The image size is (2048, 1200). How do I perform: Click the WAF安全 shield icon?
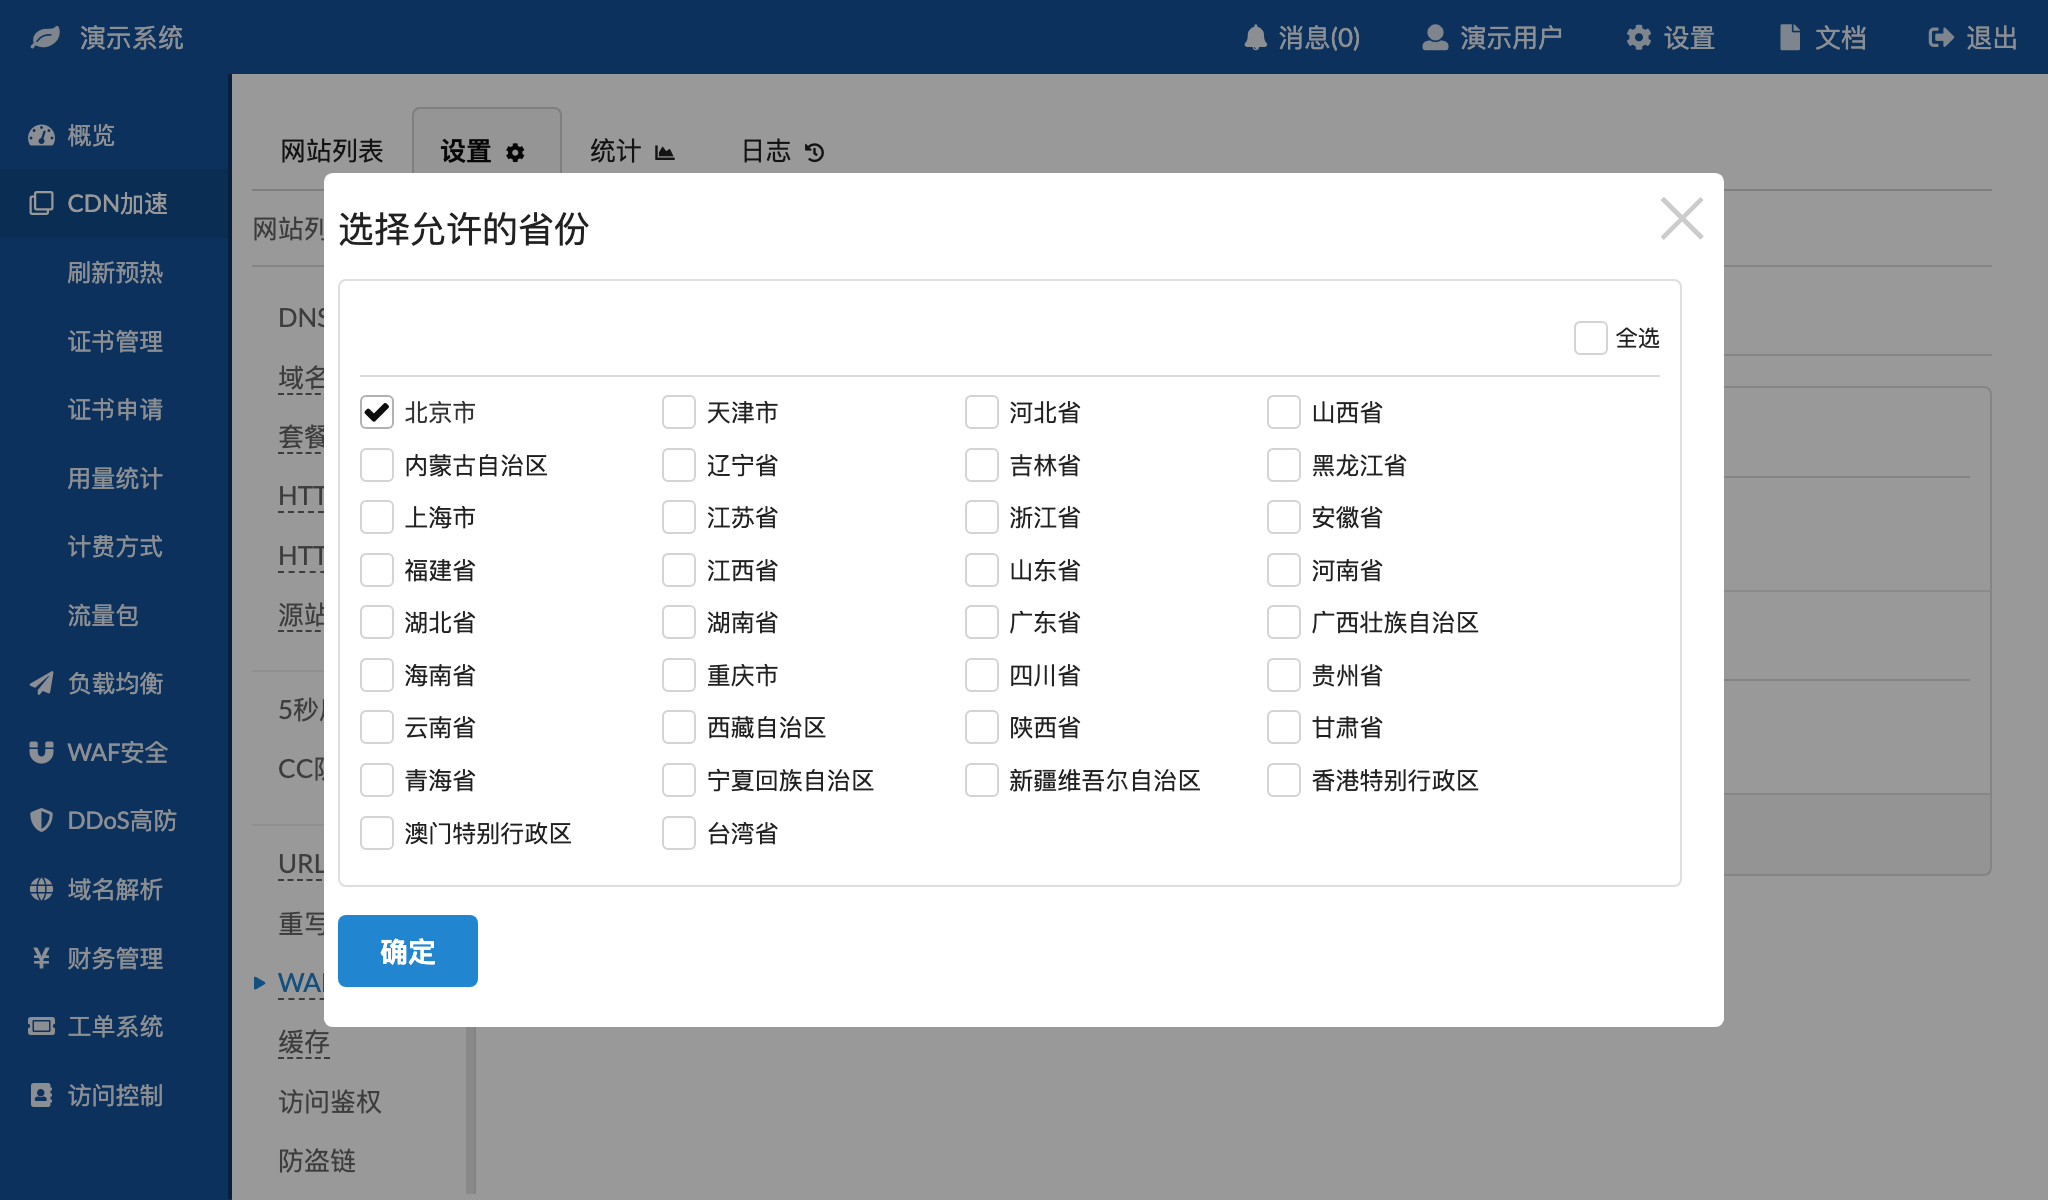41,752
